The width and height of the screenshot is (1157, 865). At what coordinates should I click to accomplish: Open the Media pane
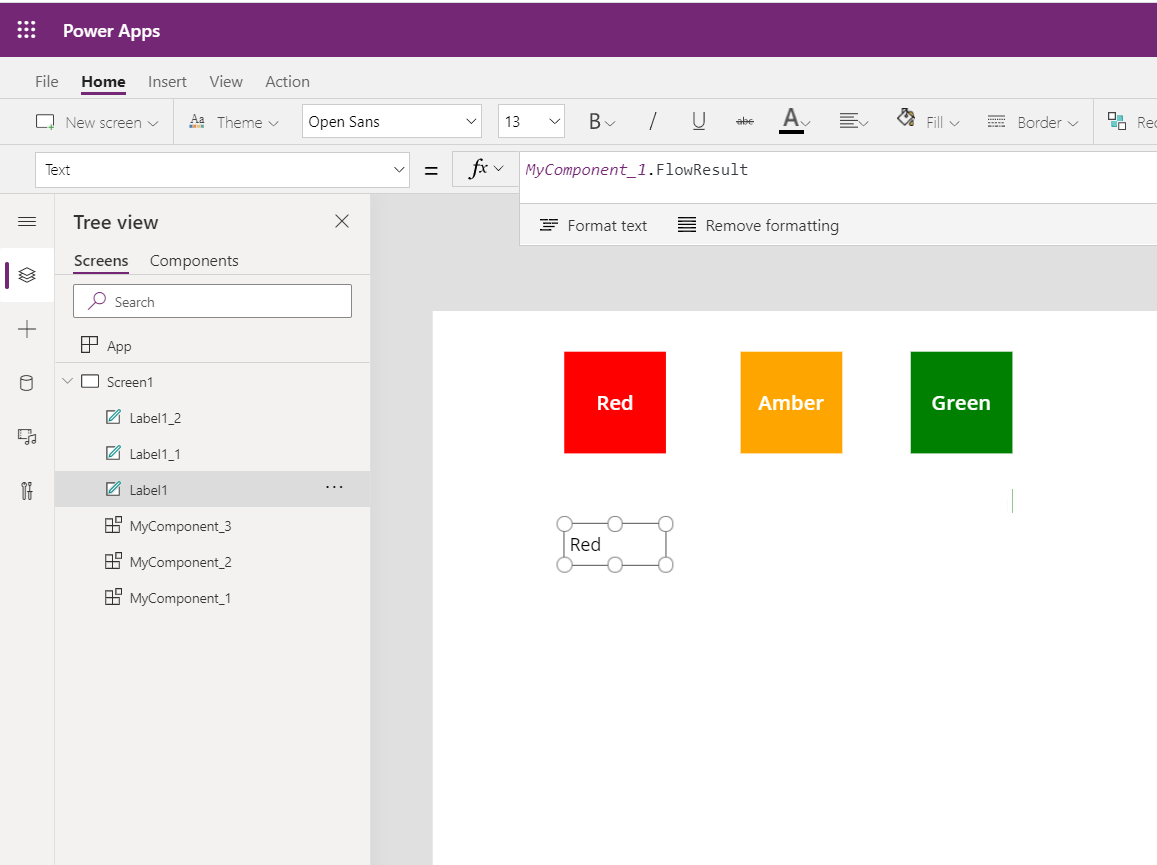pos(27,436)
